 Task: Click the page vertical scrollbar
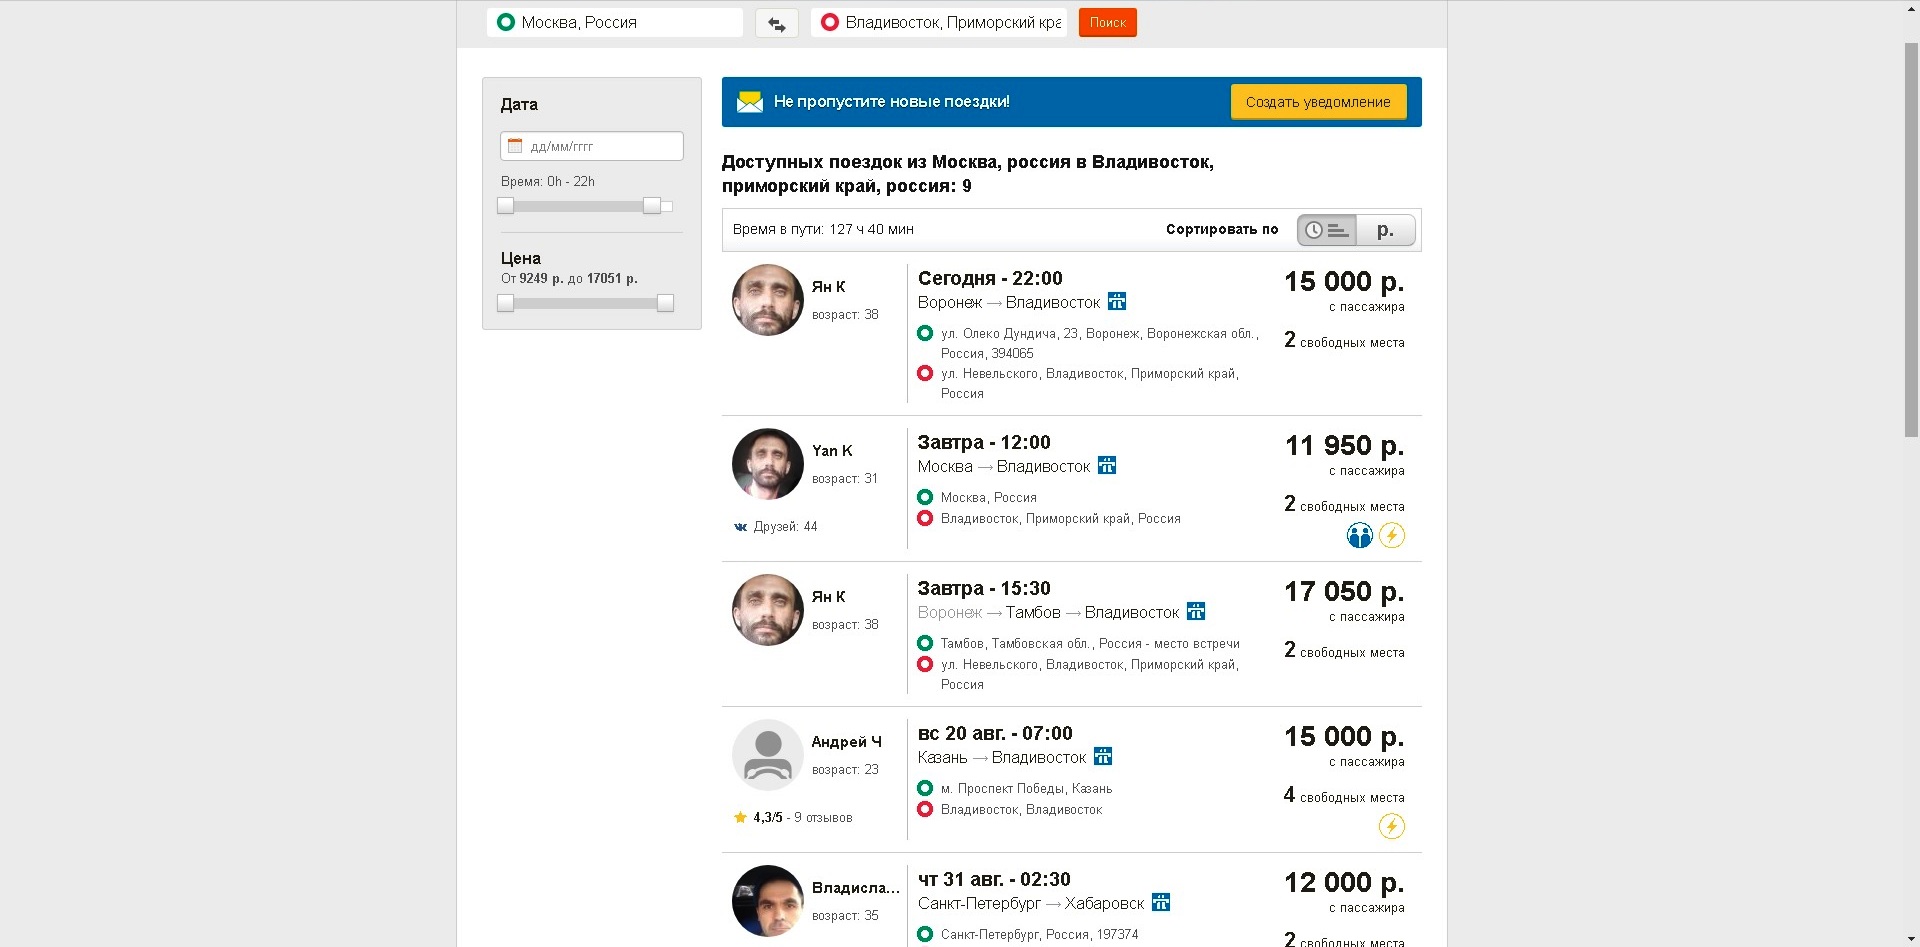(x=1911, y=240)
